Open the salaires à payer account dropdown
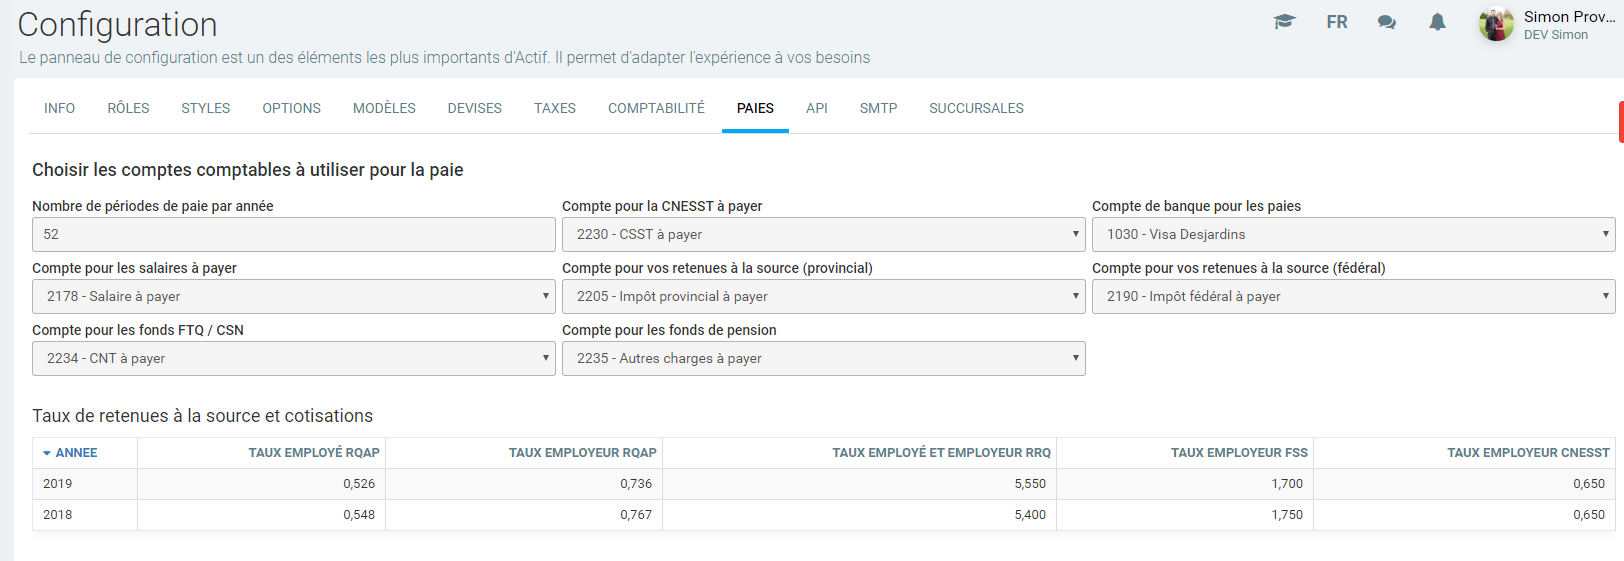The width and height of the screenshot is (1624, 561). 293,296
